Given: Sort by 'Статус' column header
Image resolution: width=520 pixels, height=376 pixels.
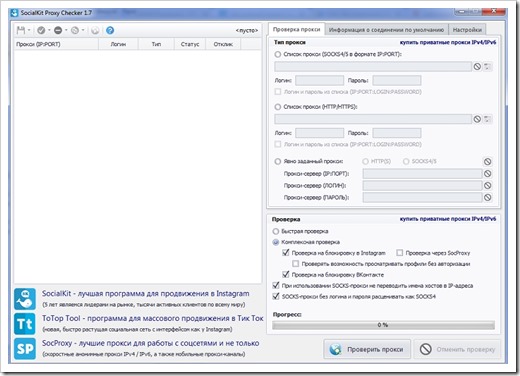Looking at the screenshot, I should [190, 44].
